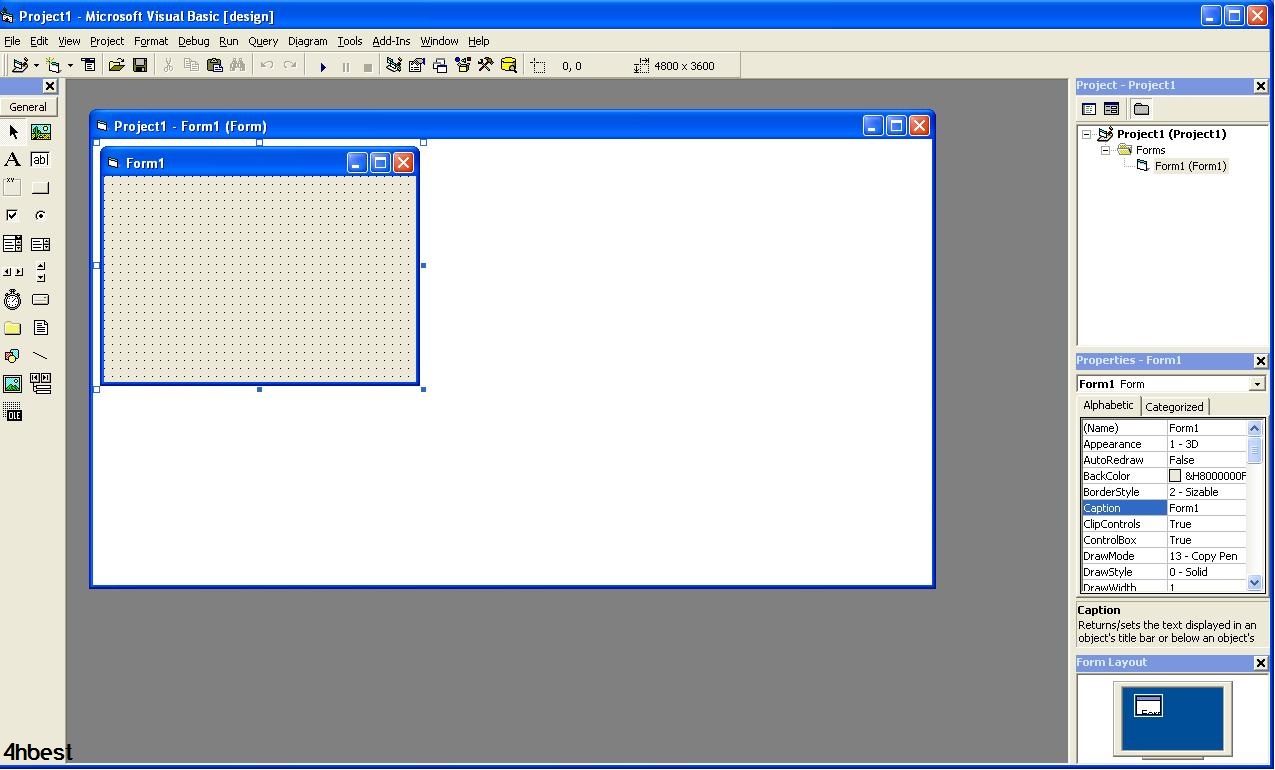The width and height of the screenshot is (1275, 770).
Task: Select the Timer control tool
Action: (13, 300)
